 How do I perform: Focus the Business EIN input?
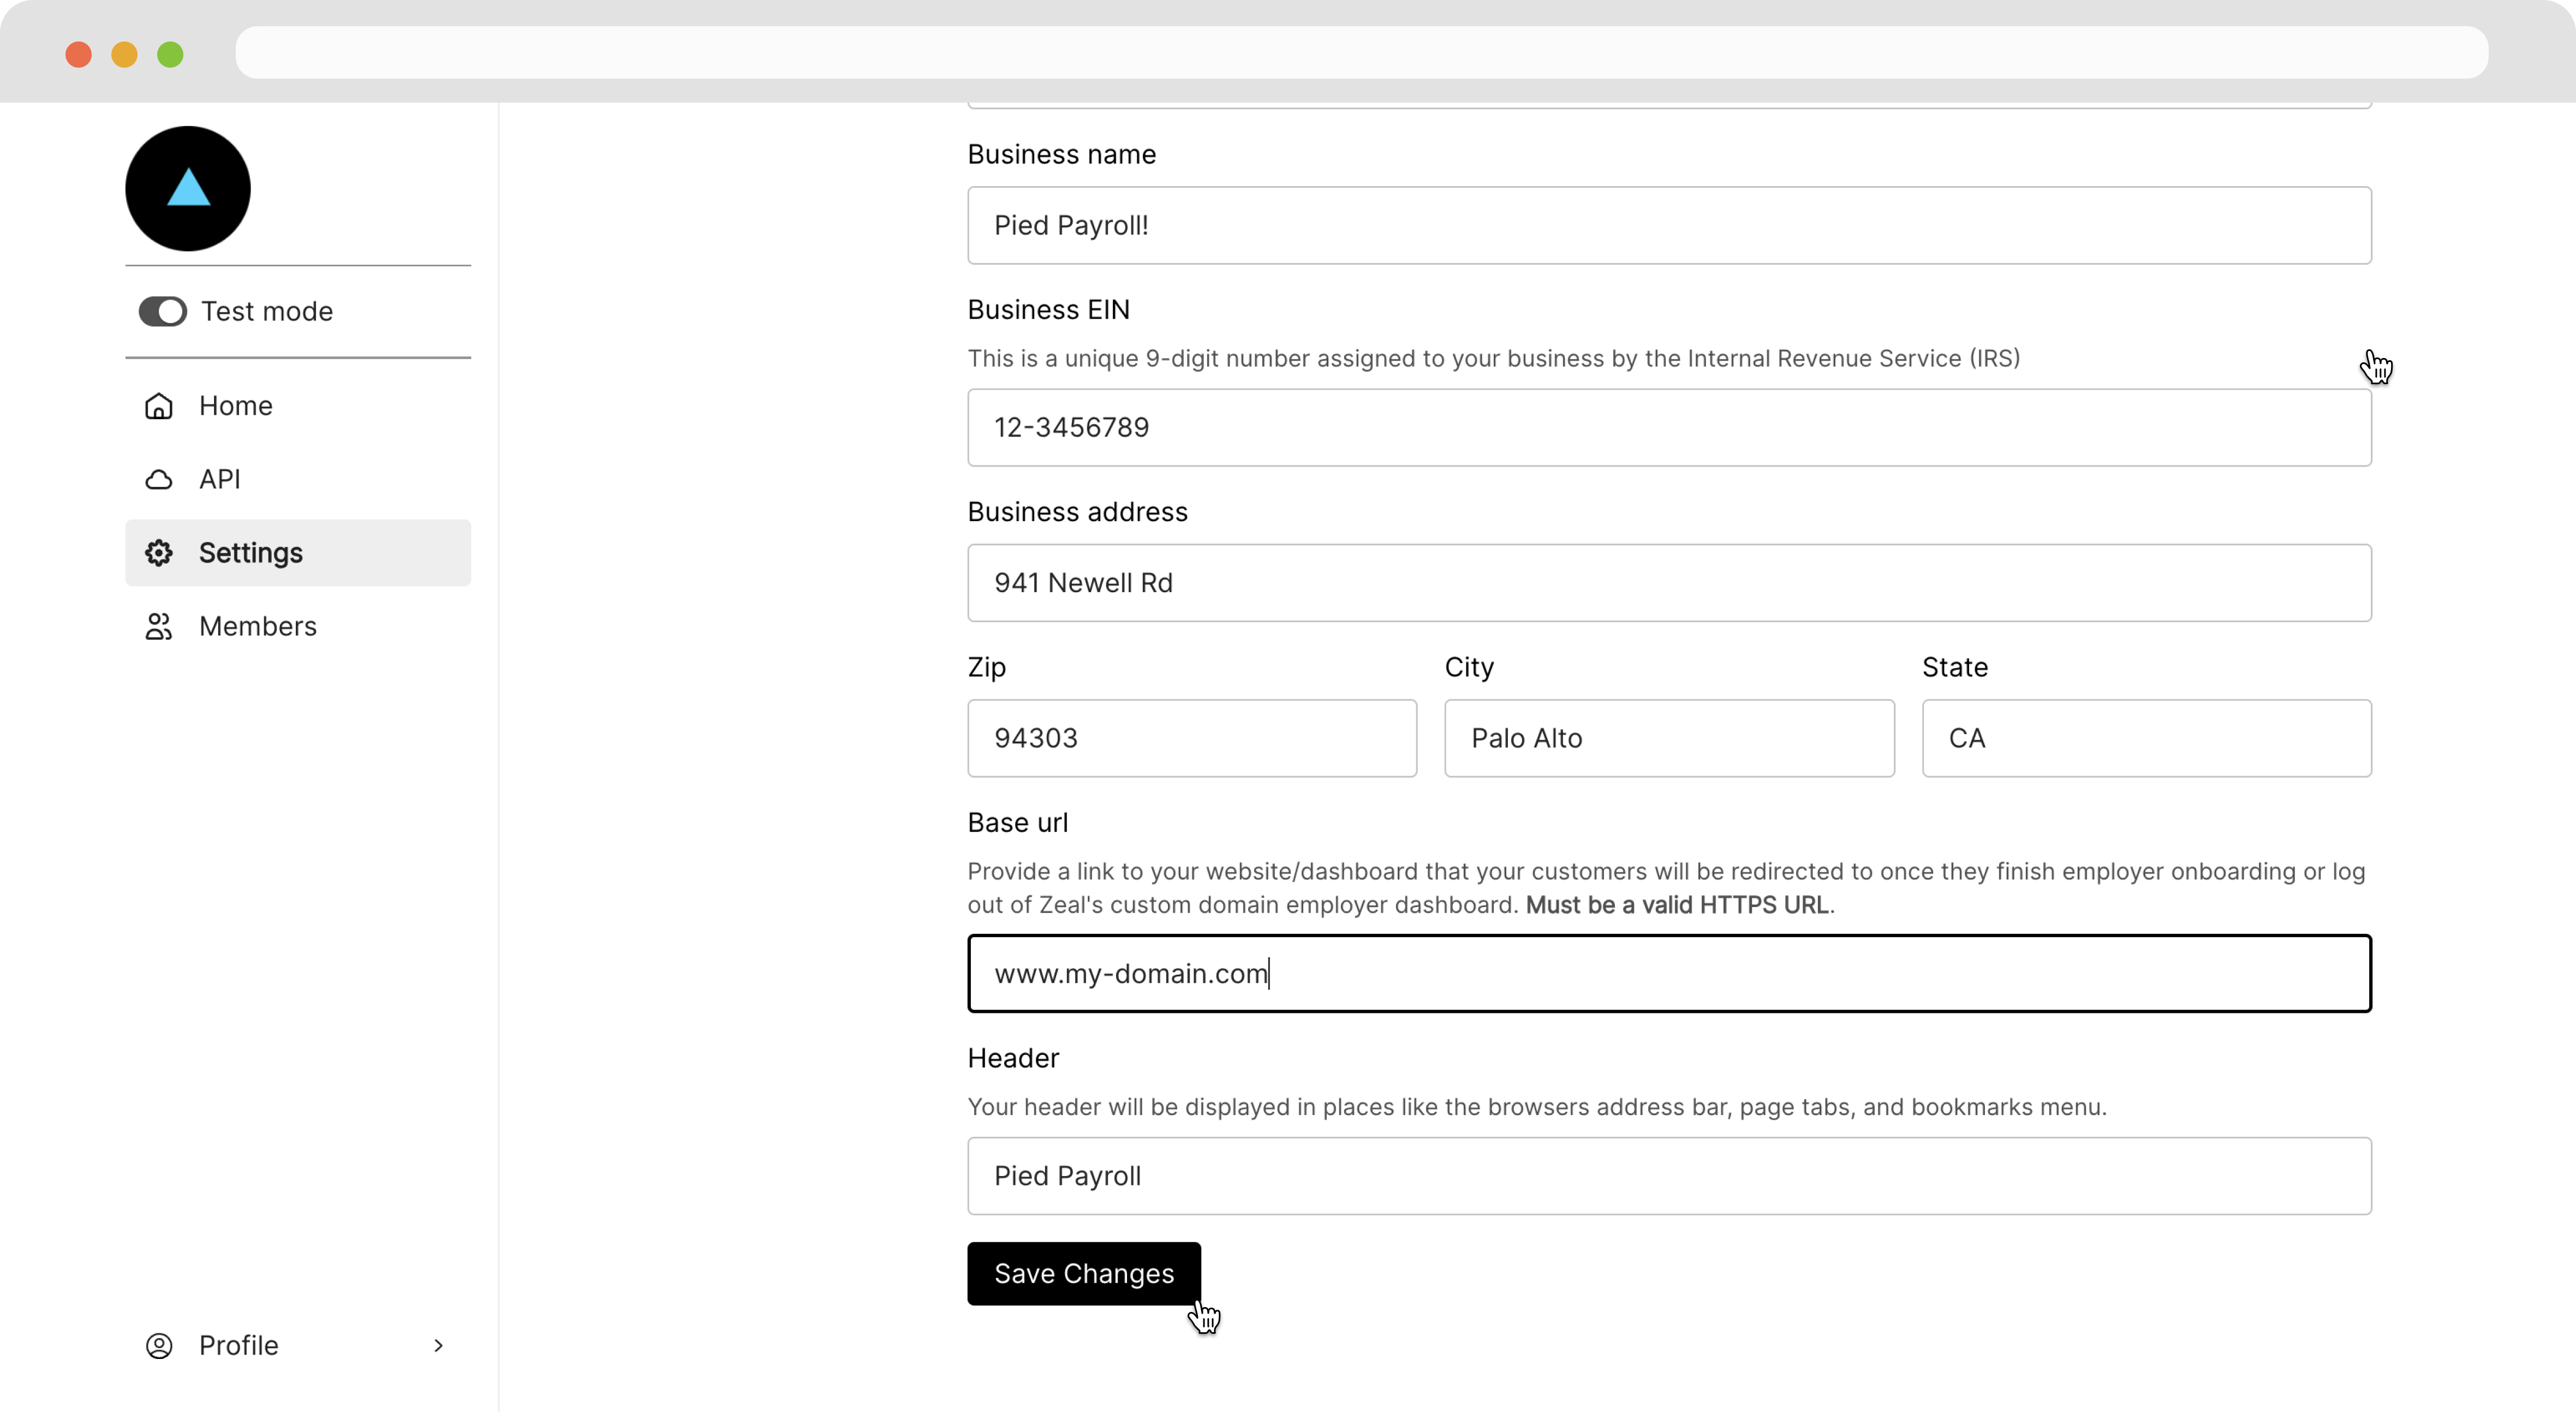1669,428
